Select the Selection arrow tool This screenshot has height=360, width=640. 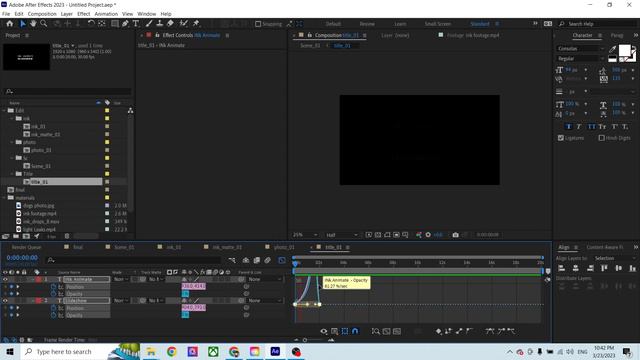pyautogui.click(x=23, y=24)
